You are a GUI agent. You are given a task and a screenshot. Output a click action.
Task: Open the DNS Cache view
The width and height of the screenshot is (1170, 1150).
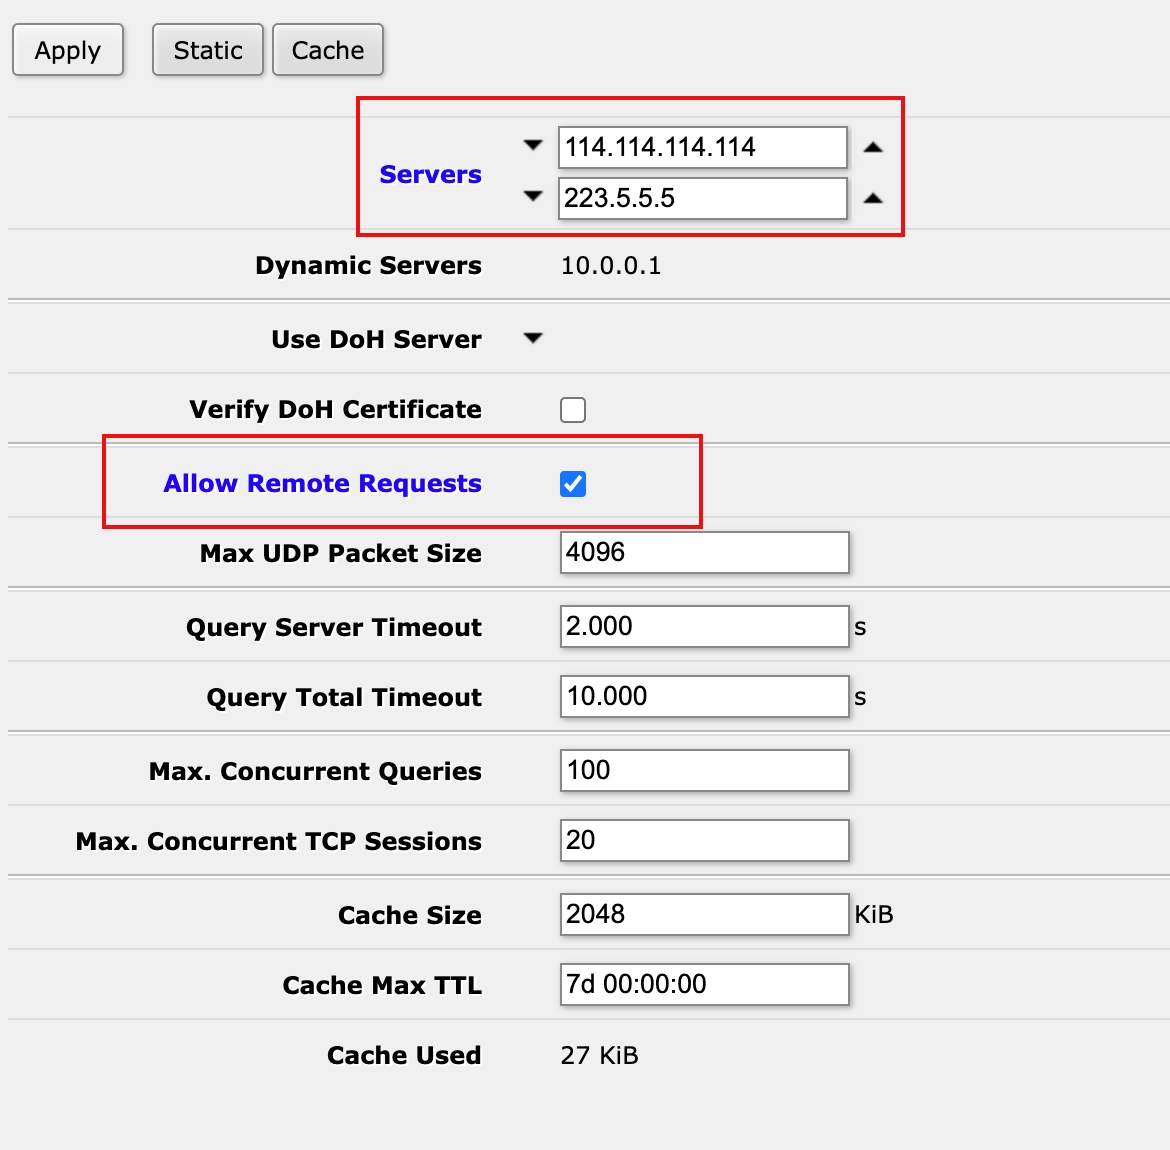328,50
